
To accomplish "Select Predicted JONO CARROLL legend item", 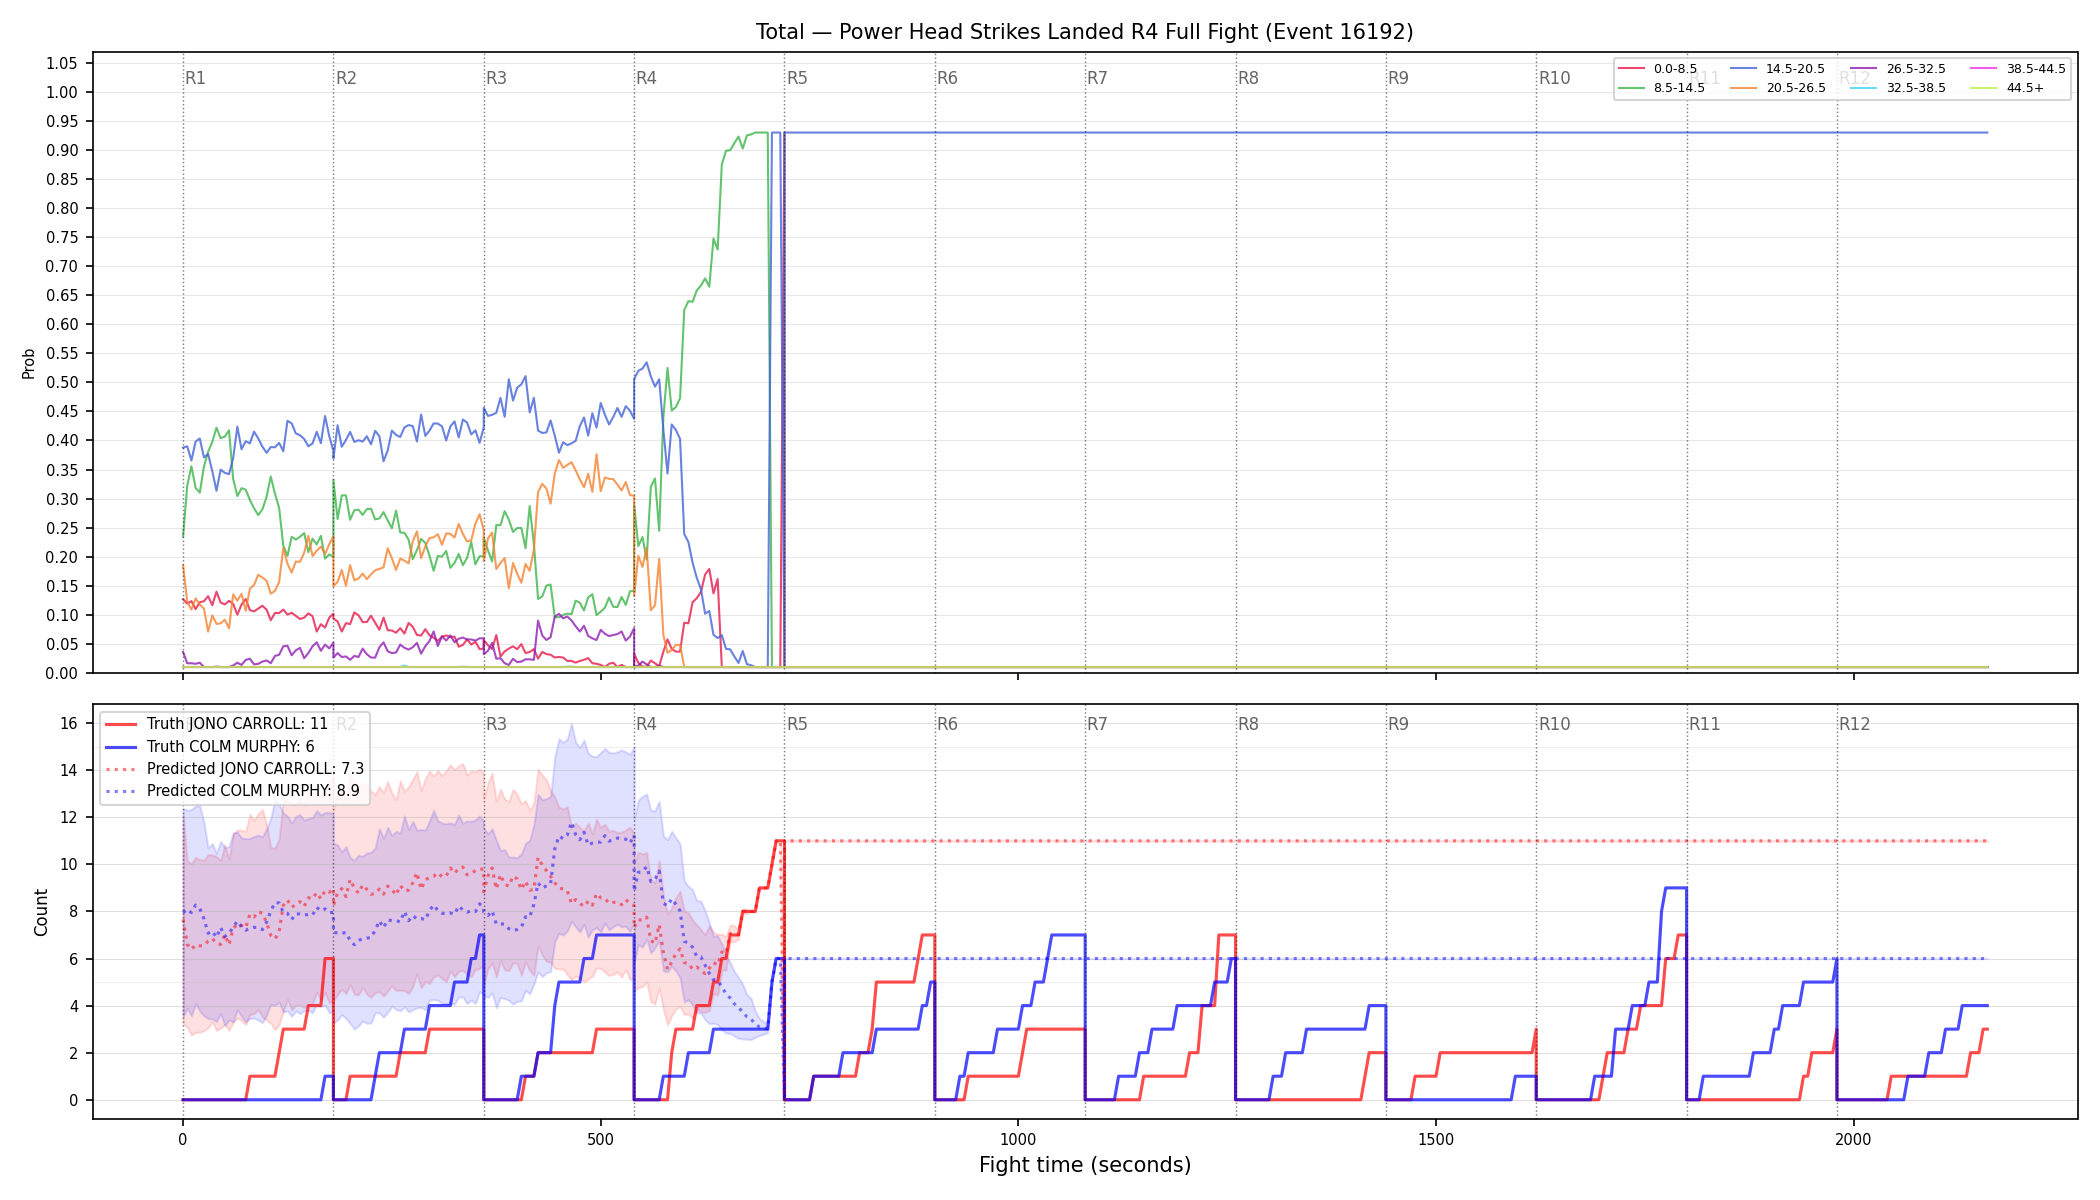I will [x=235, y=769].
